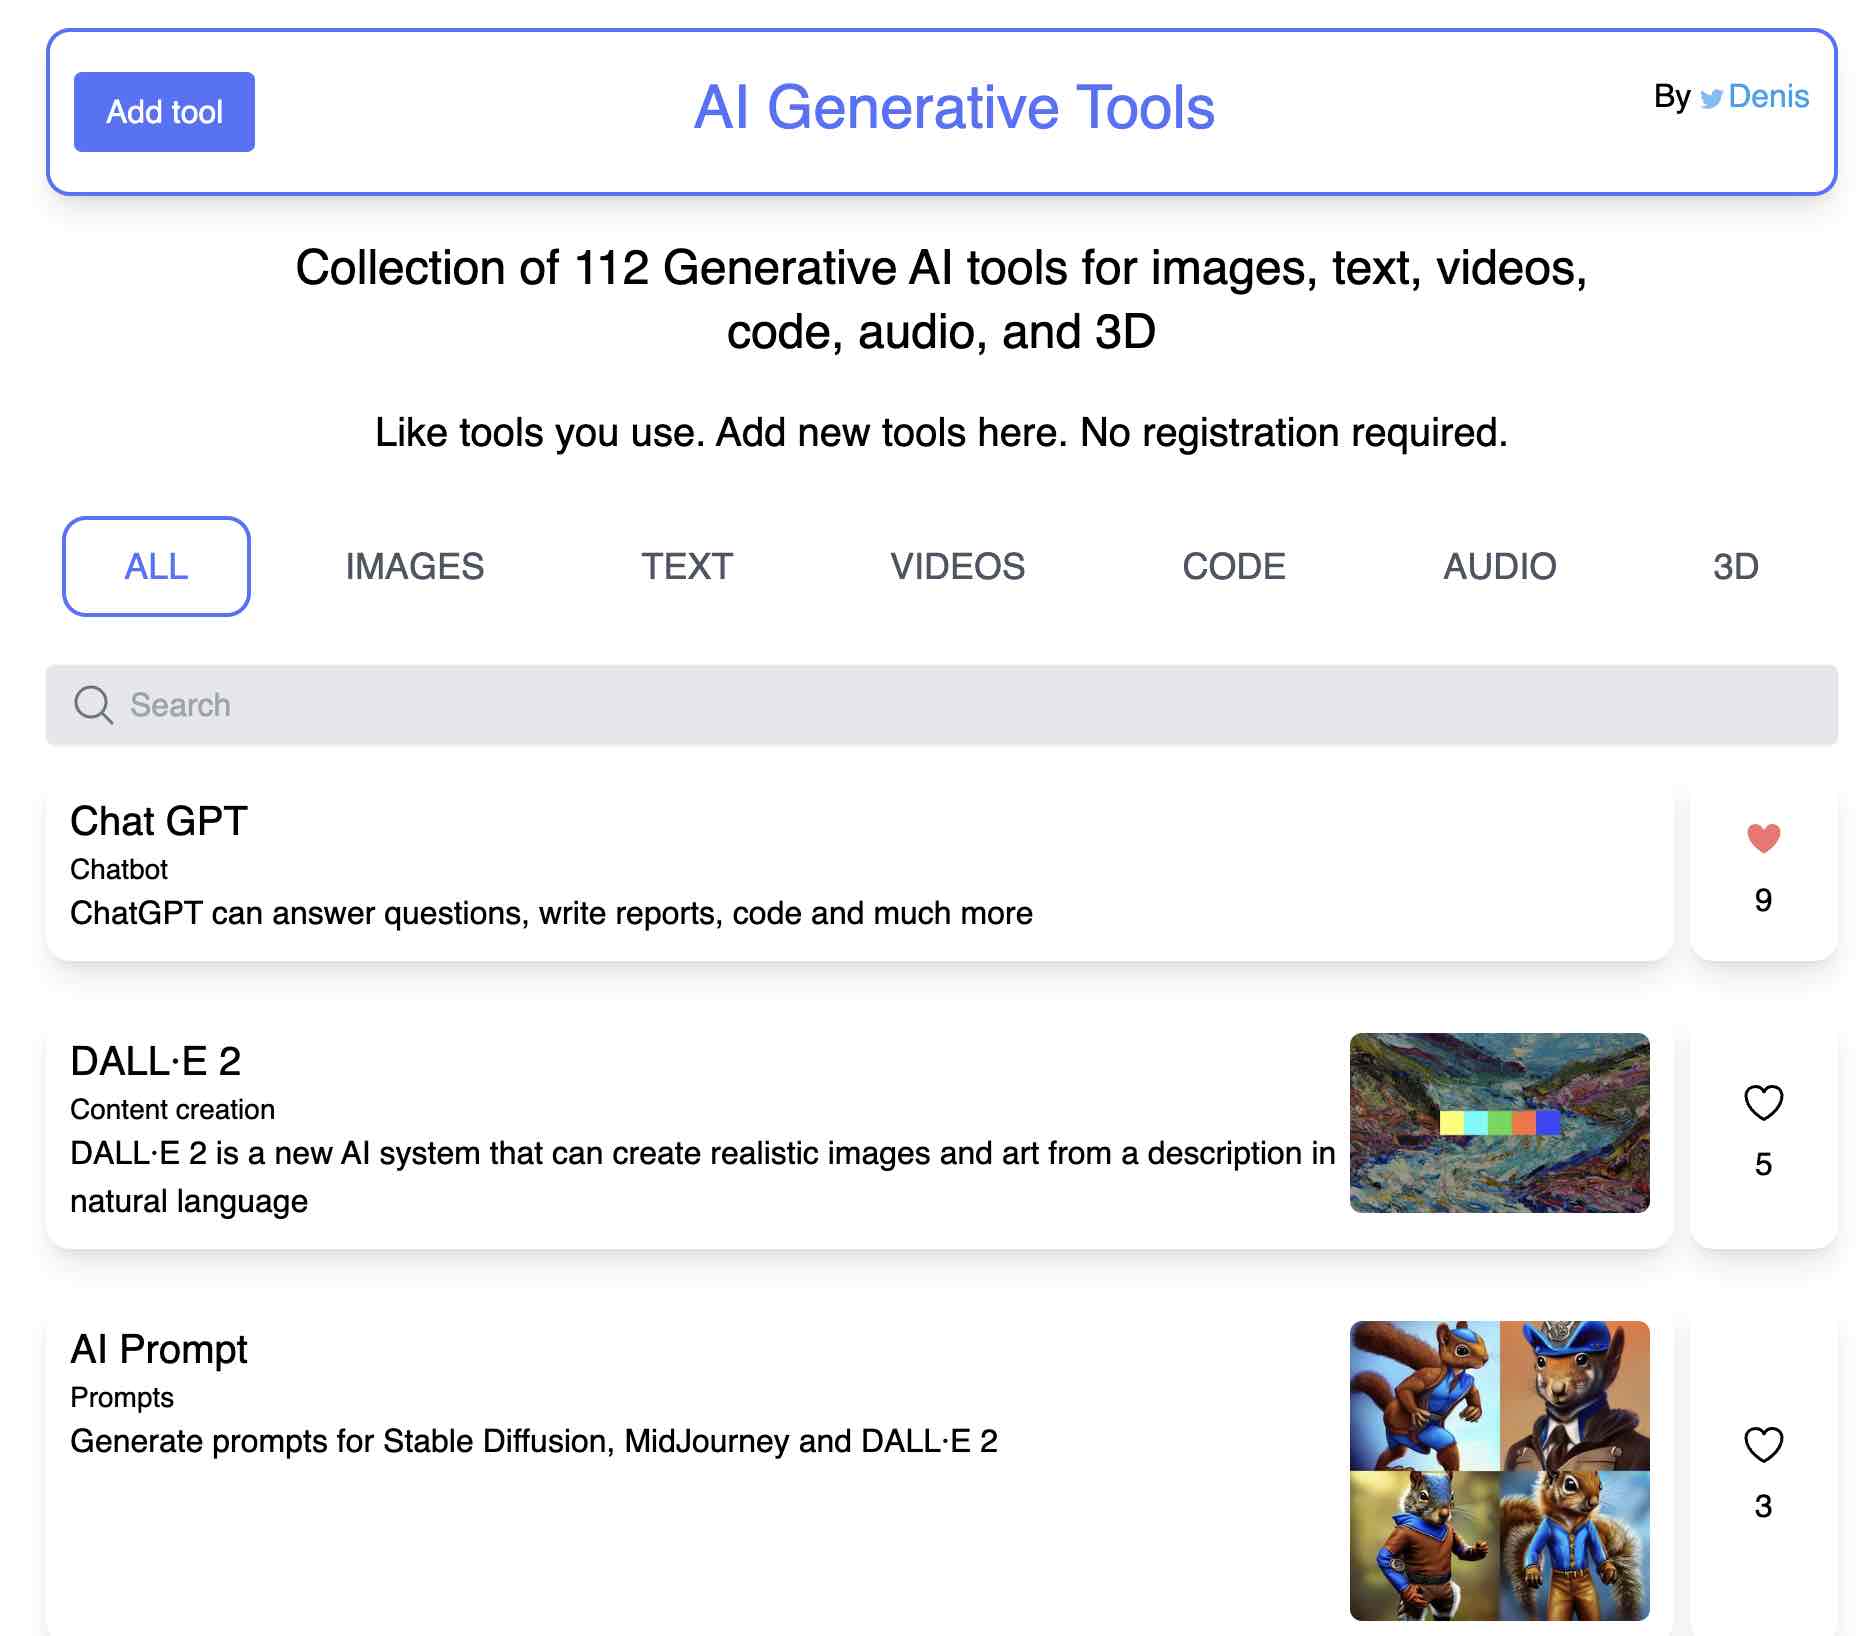
Task: Open the DALL·E 2 tool title
Action: click(x=156, y=1061)
